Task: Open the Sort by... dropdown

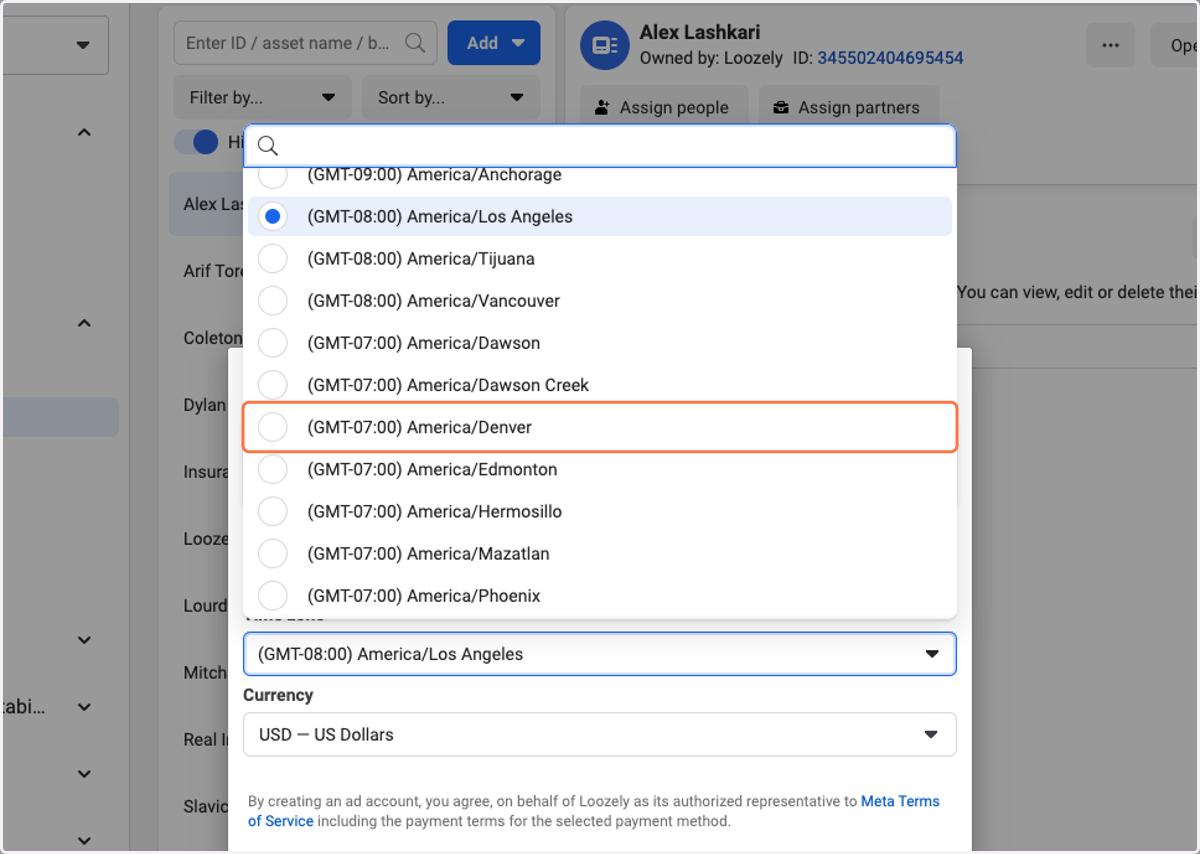Action: pos(451,97)
